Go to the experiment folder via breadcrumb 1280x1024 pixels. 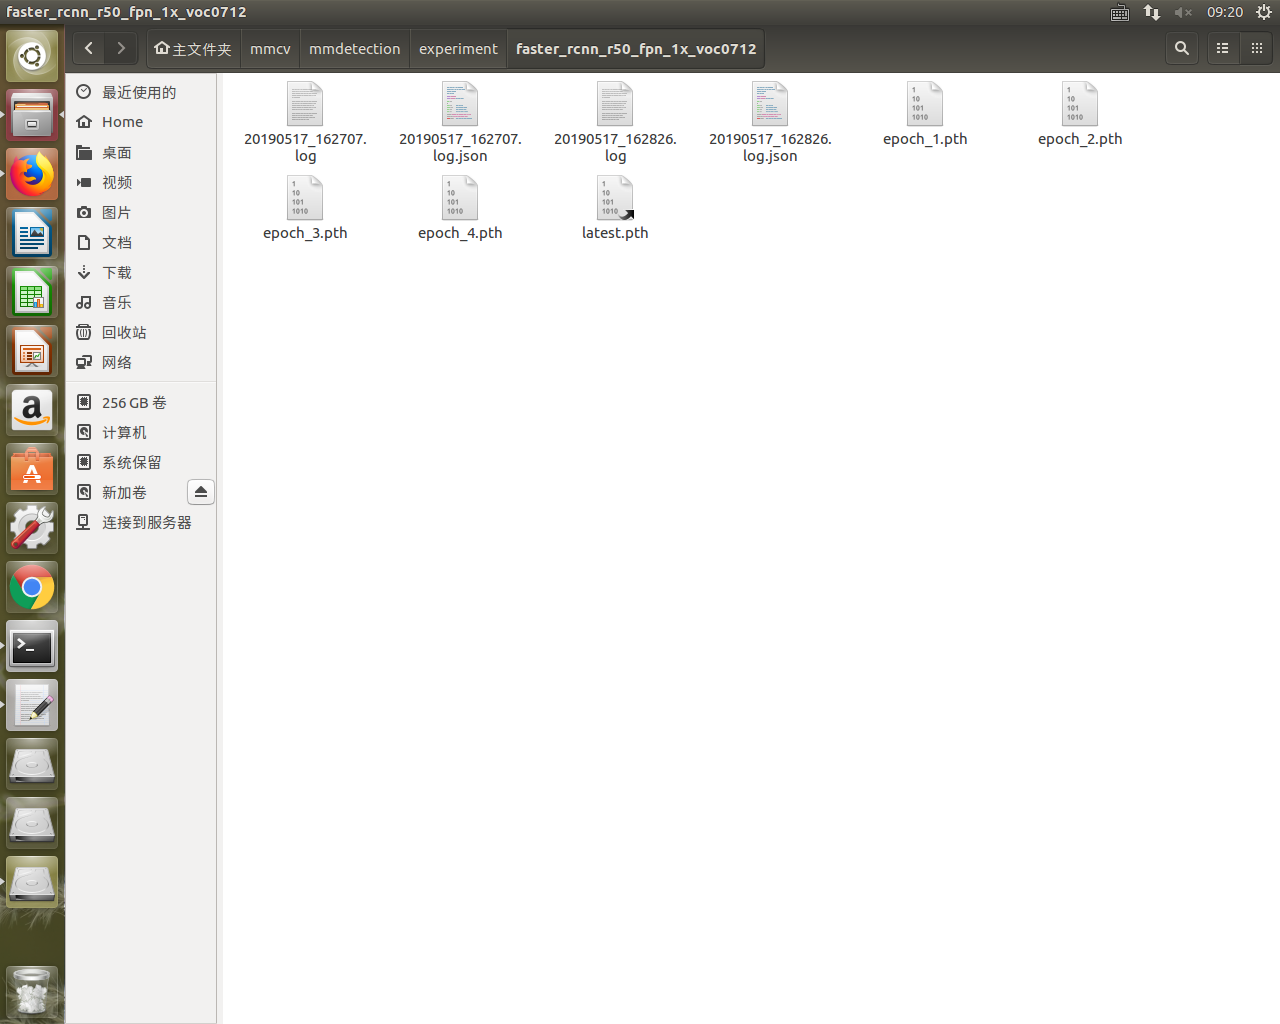tap(458, 48)
